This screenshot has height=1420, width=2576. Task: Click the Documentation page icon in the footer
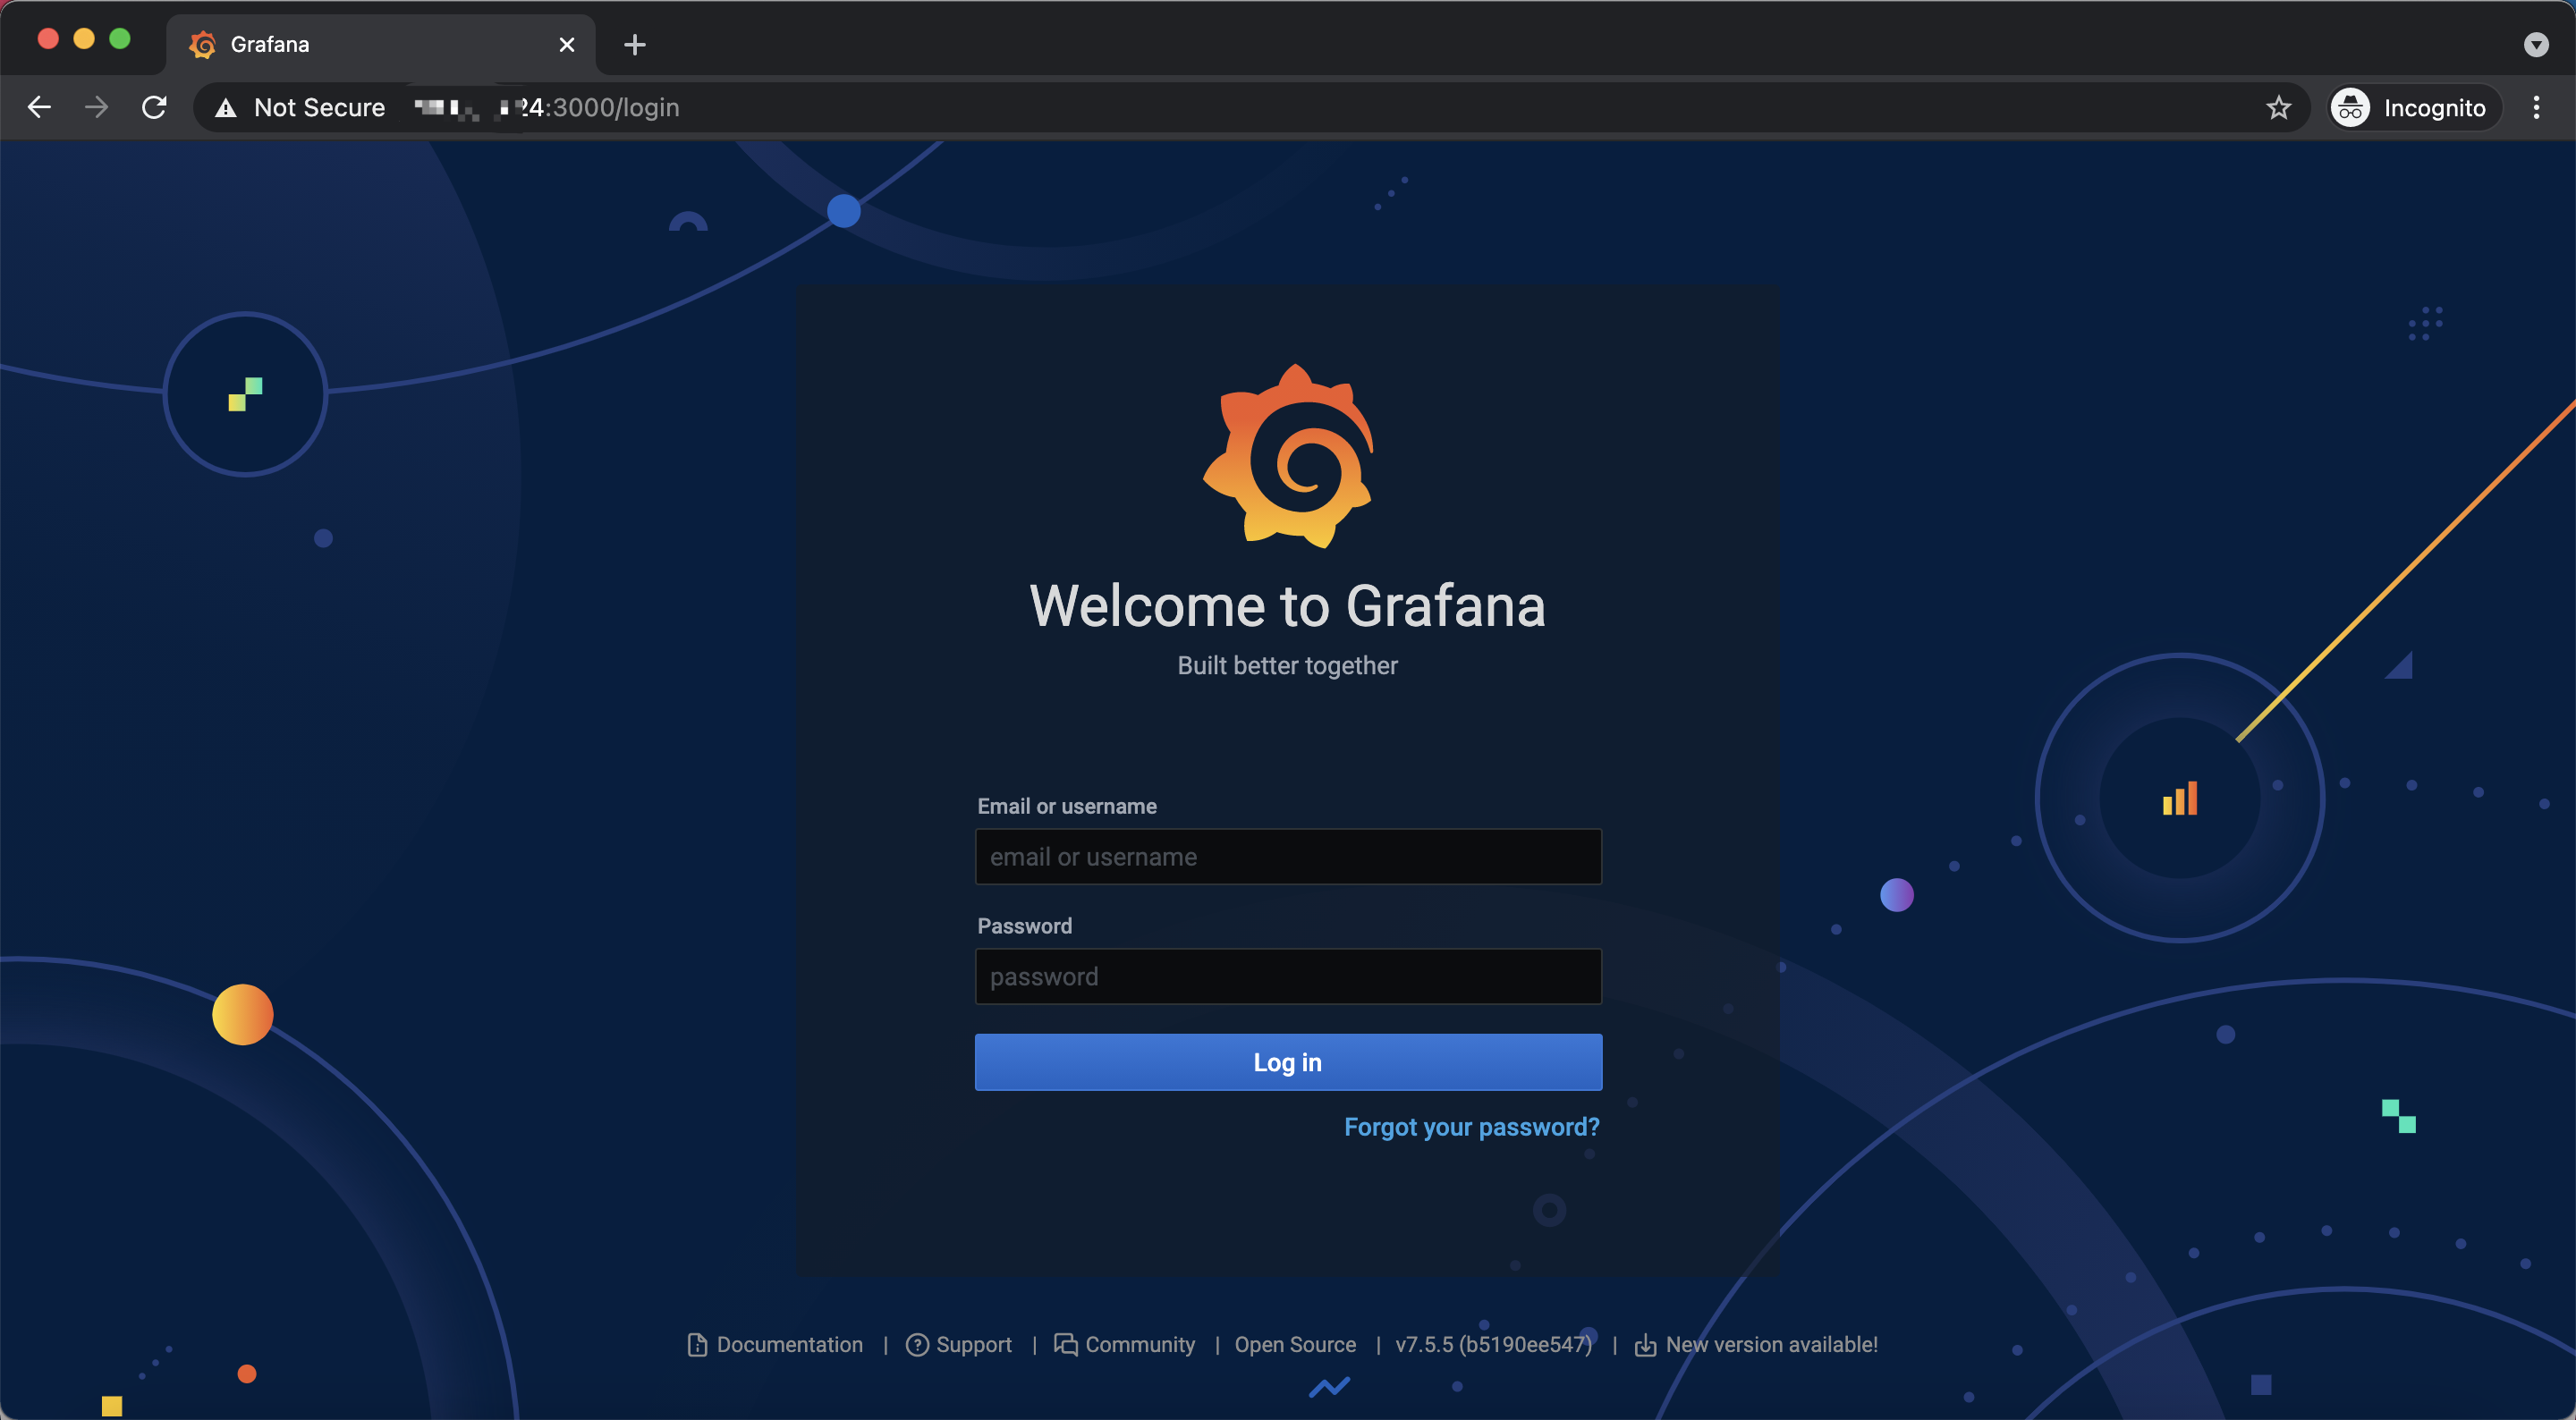pyautogui.click(x=697, y=1345)
